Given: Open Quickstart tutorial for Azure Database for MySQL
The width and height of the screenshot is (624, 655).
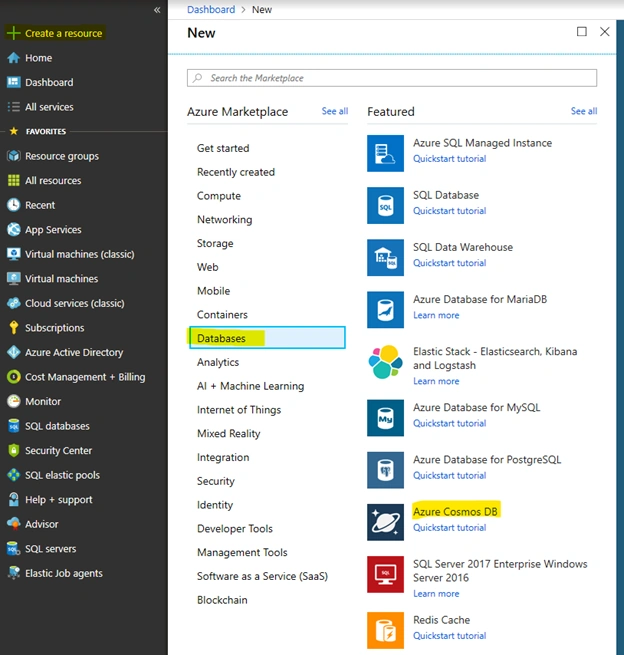Looking at the screenshot, I should pyautogui.click(x=449, y=423).
